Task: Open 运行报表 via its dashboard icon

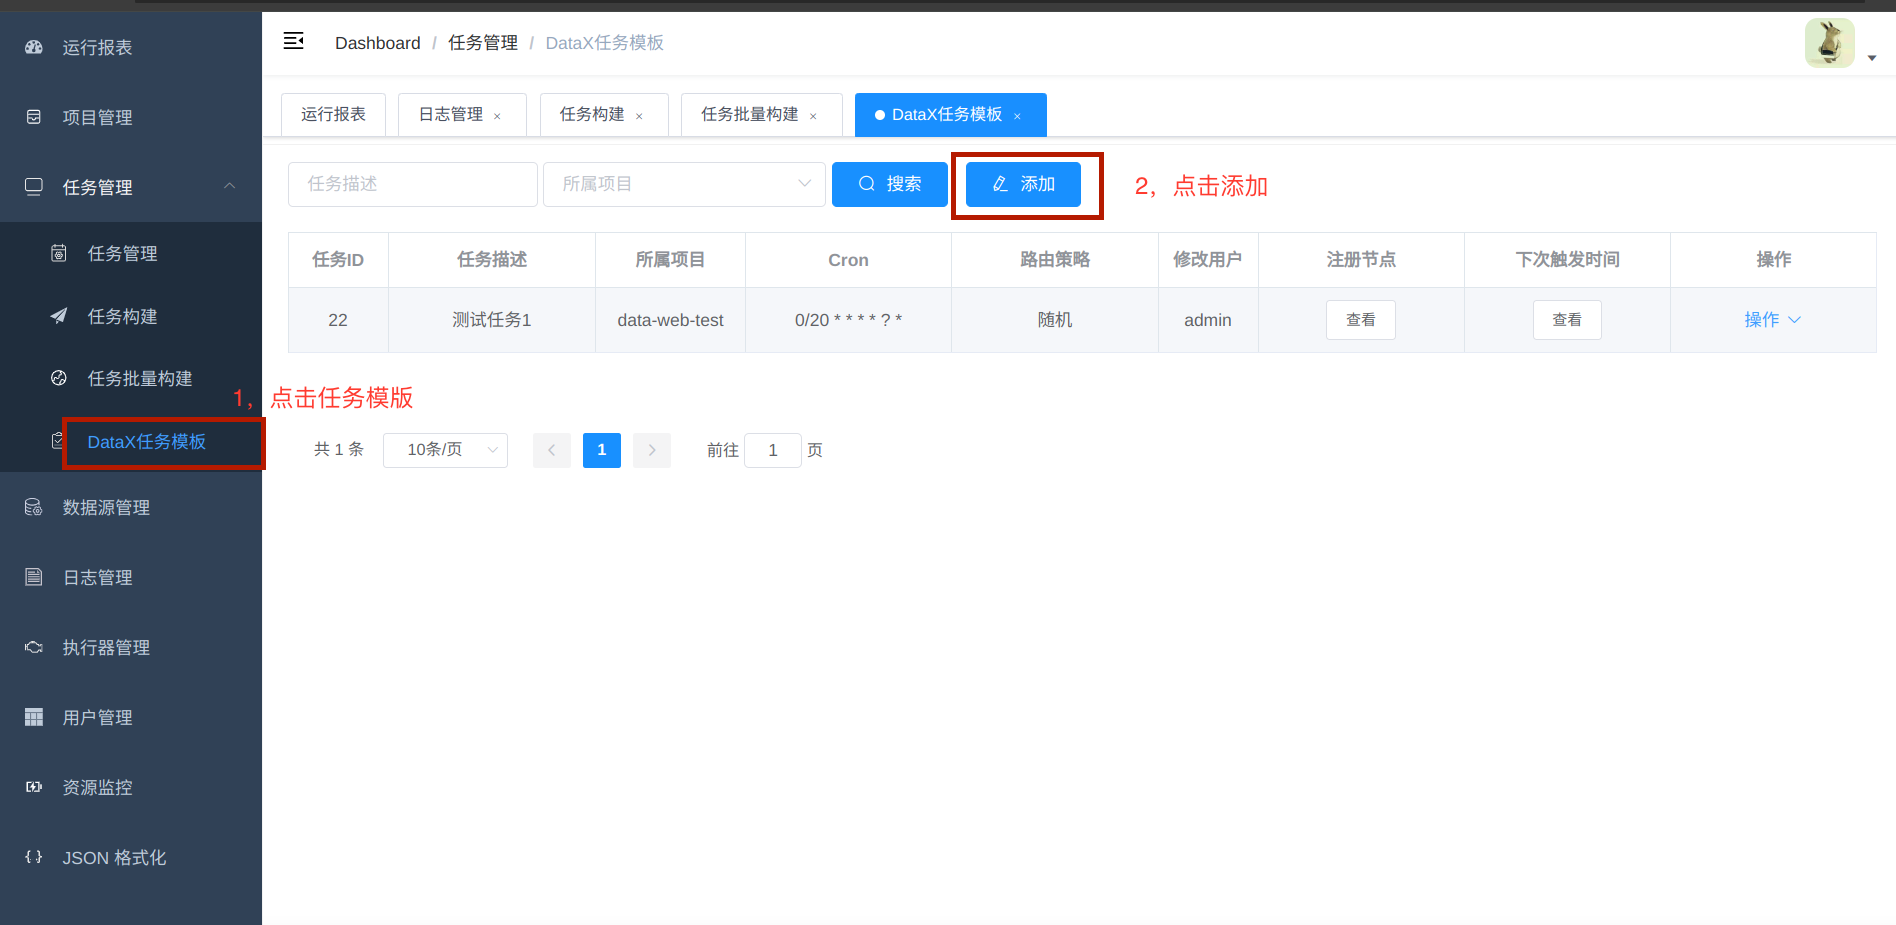Action: (x=96, y=46)
